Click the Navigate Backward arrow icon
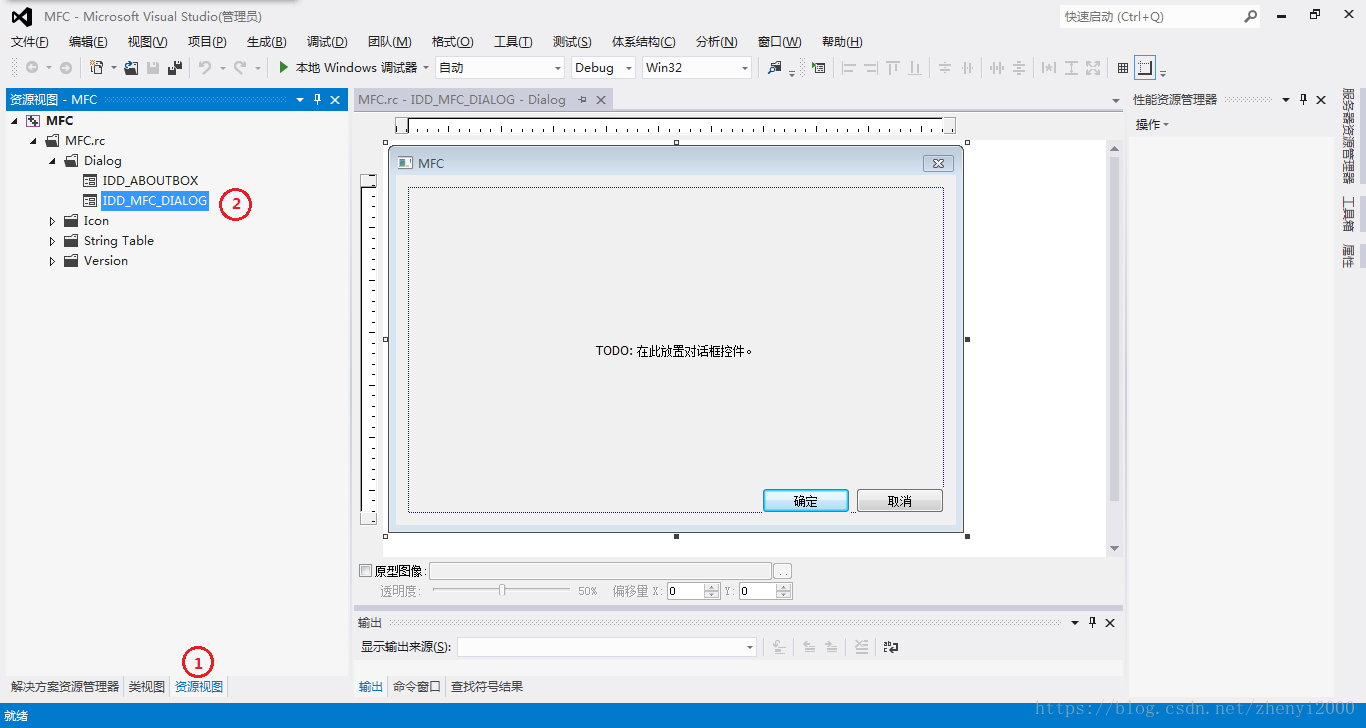Image resolution: width=1366 pixels, height=728 pixels. [32, 68]
